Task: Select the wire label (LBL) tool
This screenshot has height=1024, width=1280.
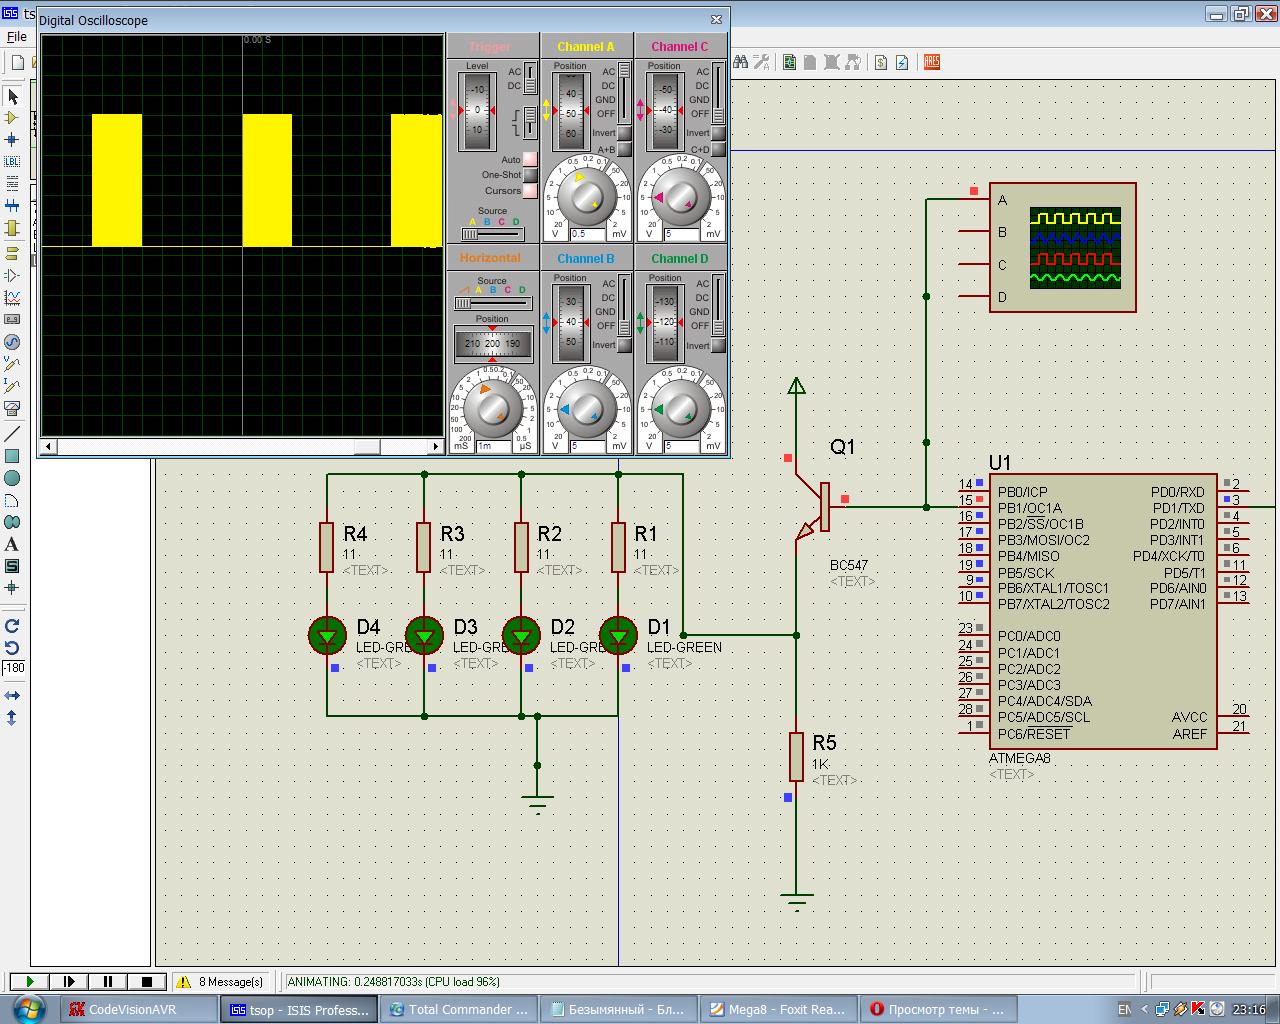Action: pos(12,162)
